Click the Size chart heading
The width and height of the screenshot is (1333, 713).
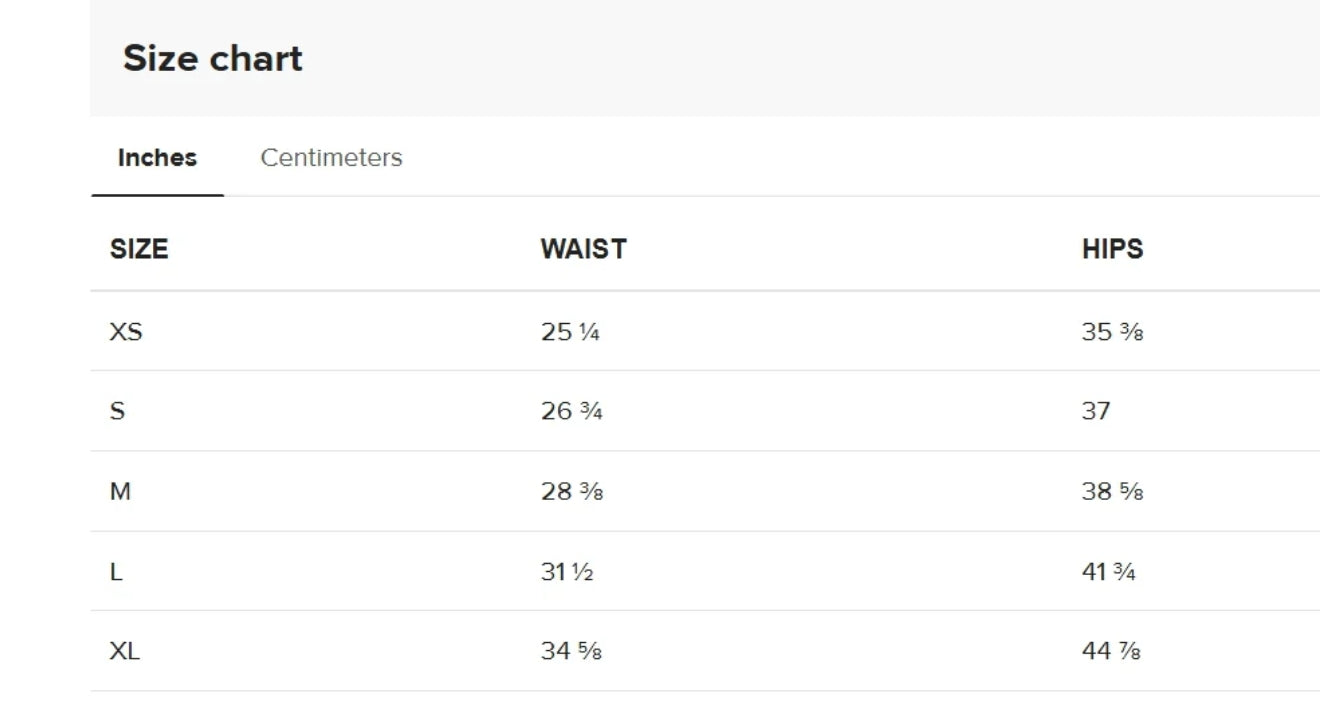[x=212, y=58]
